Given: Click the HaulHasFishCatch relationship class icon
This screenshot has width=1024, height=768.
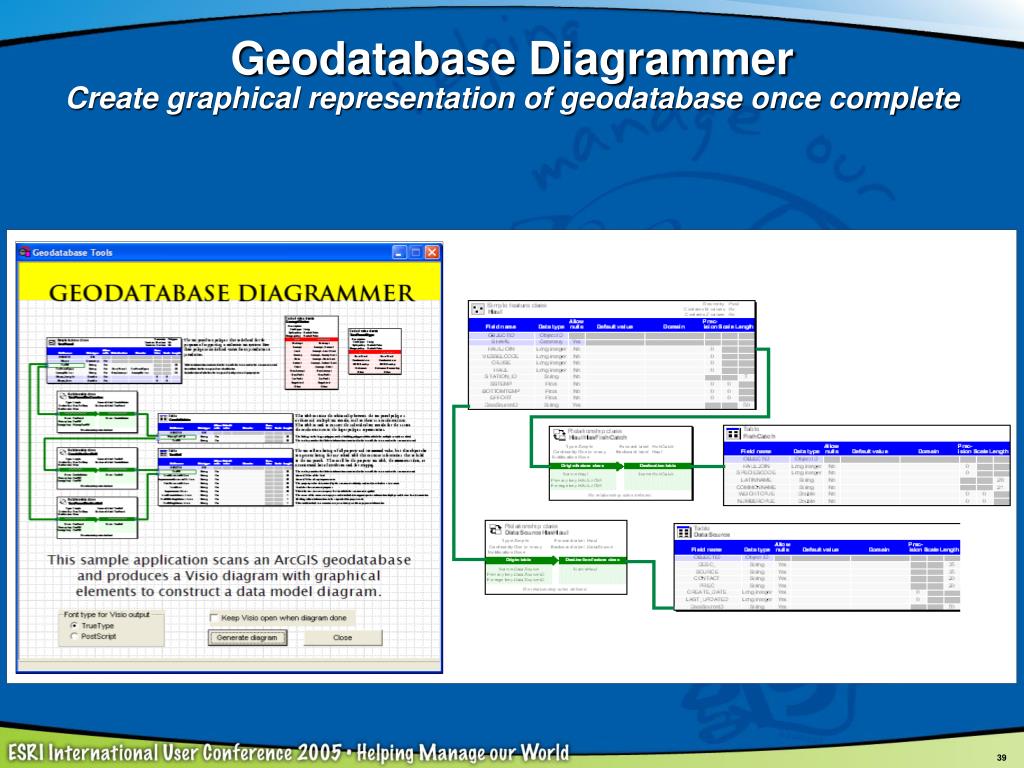Looking at the screenshot, I should 559,434.
